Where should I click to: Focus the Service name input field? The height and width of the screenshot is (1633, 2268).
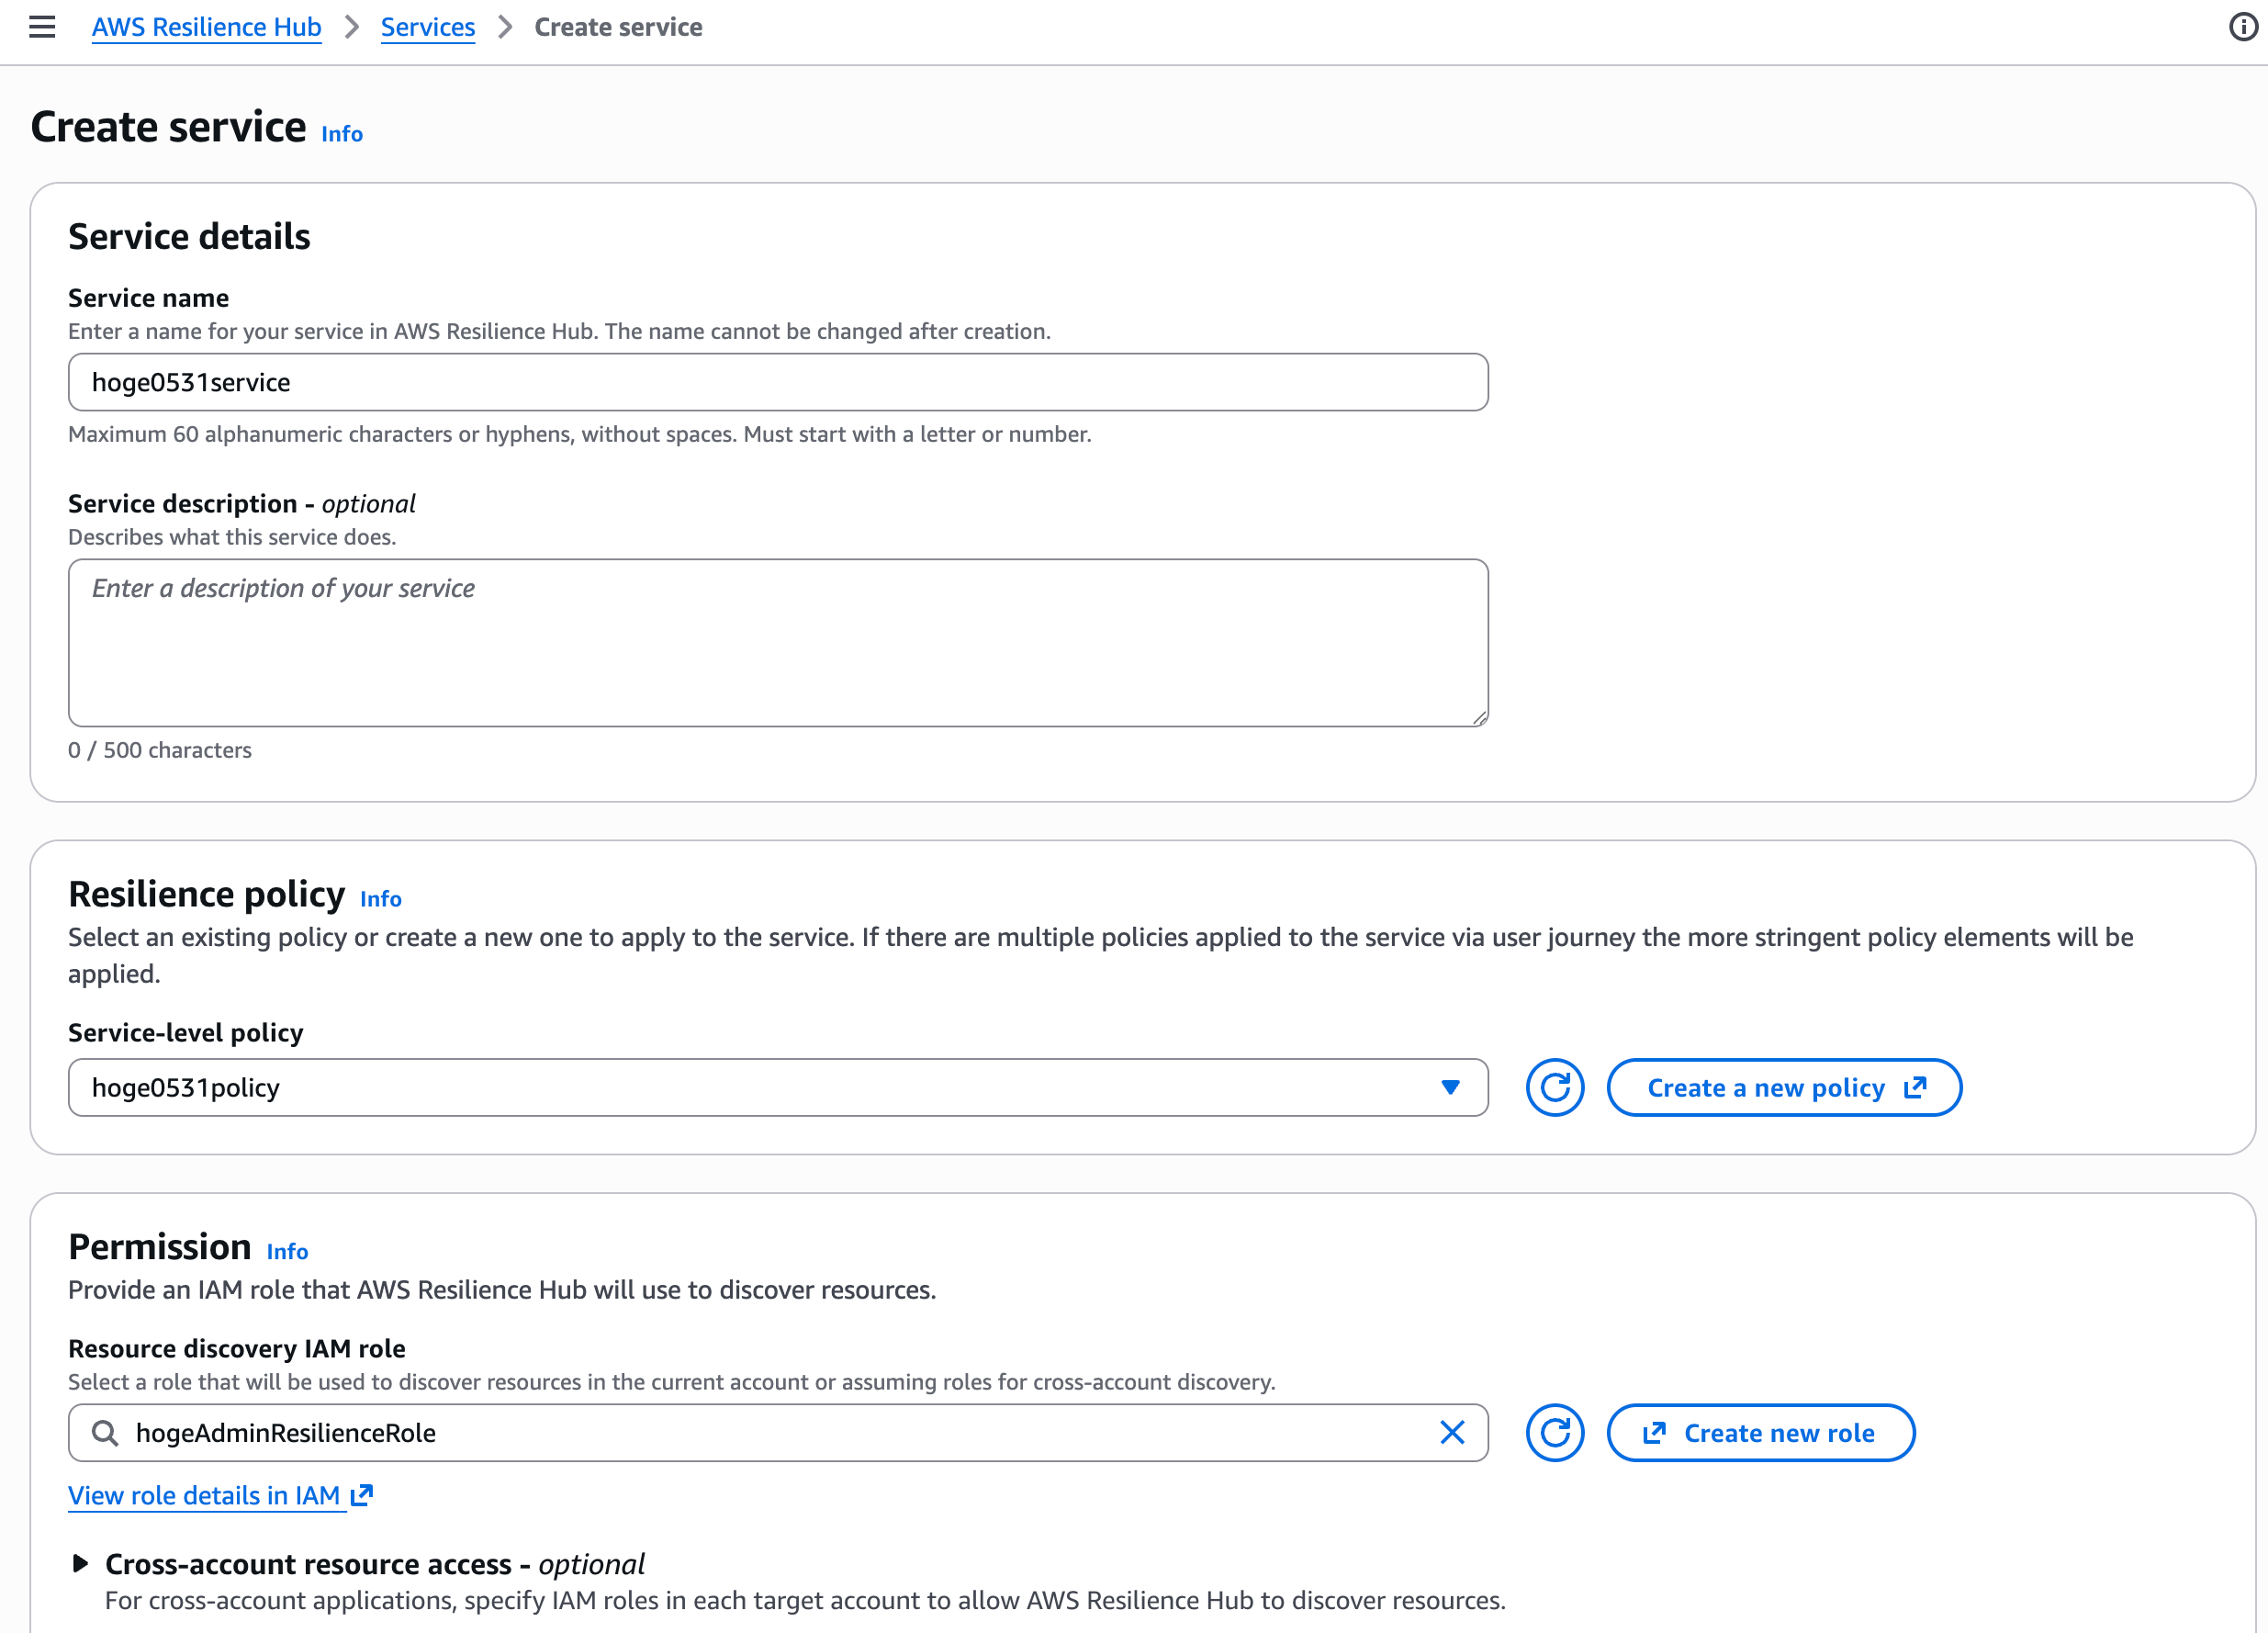[x=778, y=382]
